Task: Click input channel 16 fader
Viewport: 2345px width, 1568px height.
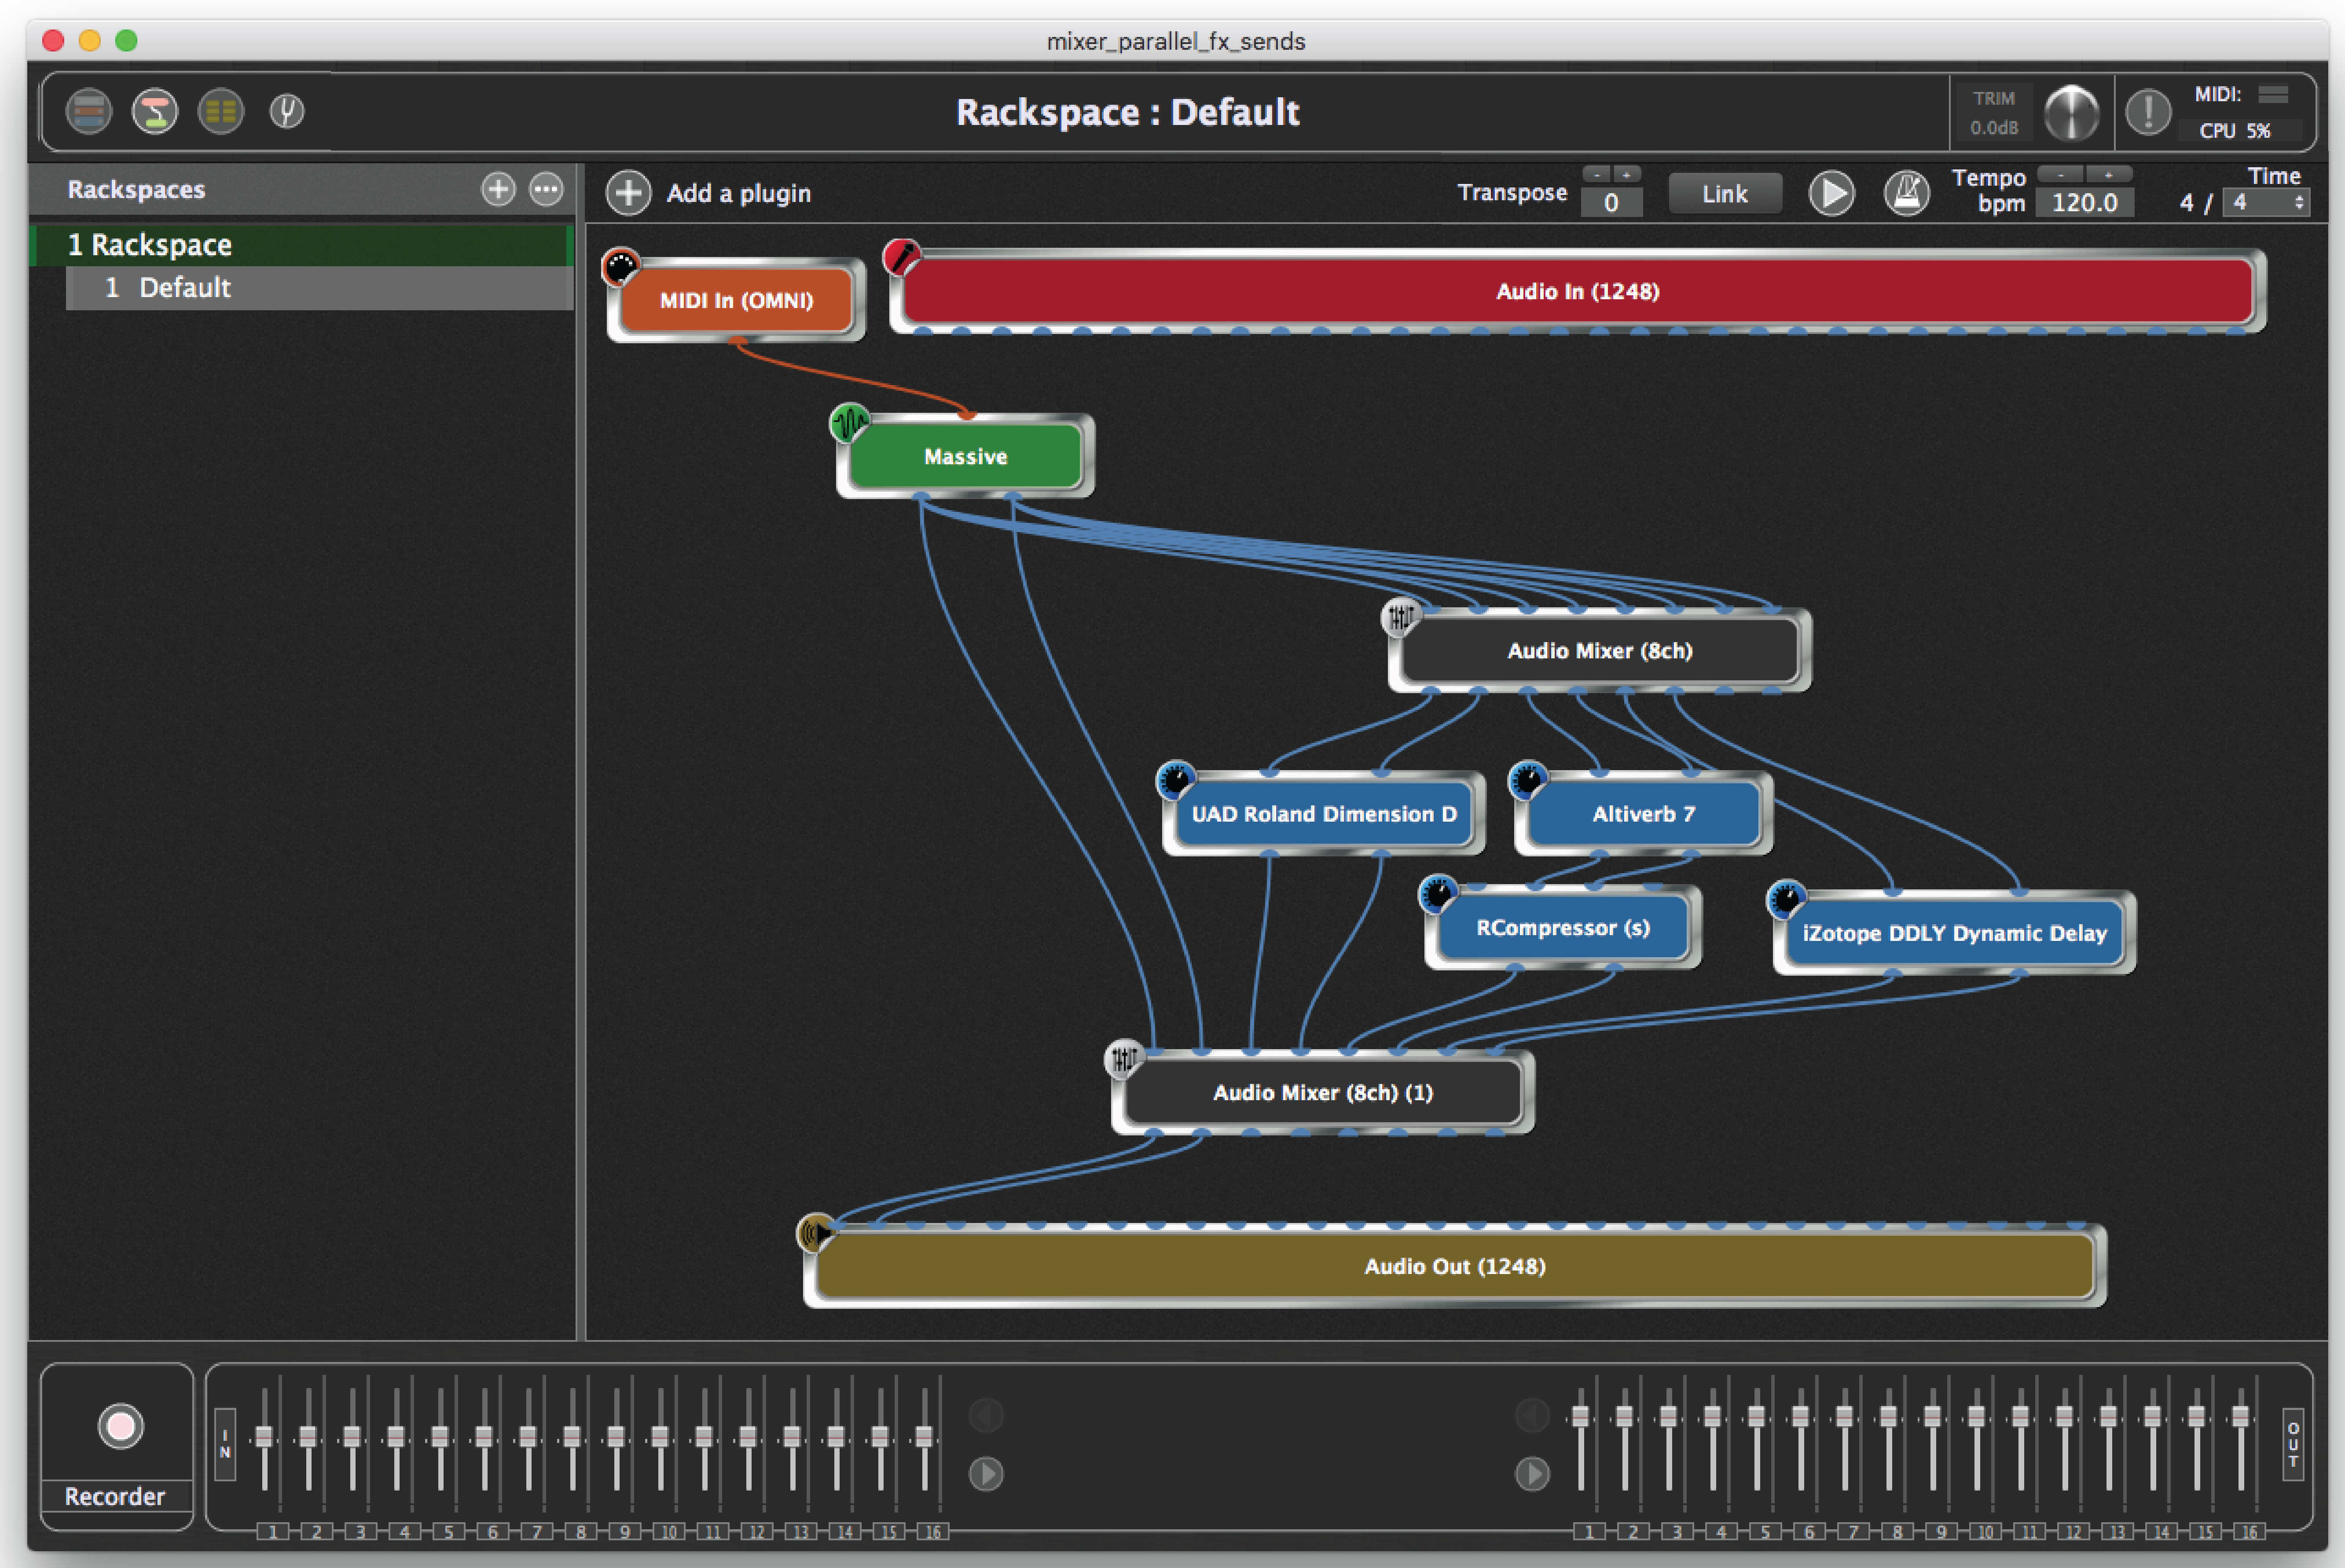Action: click(924, 1437)
